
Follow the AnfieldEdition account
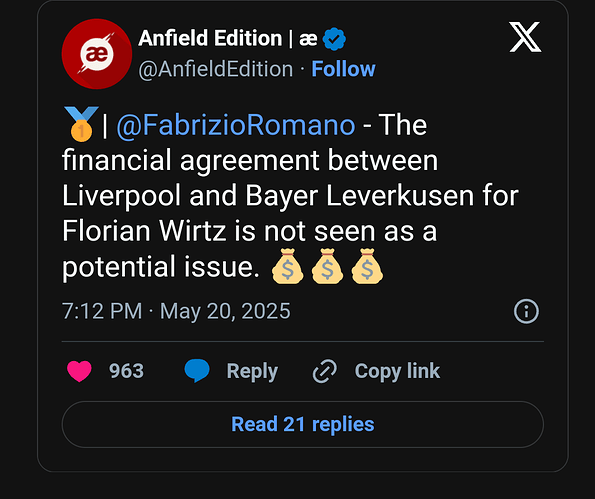point(343,69)
